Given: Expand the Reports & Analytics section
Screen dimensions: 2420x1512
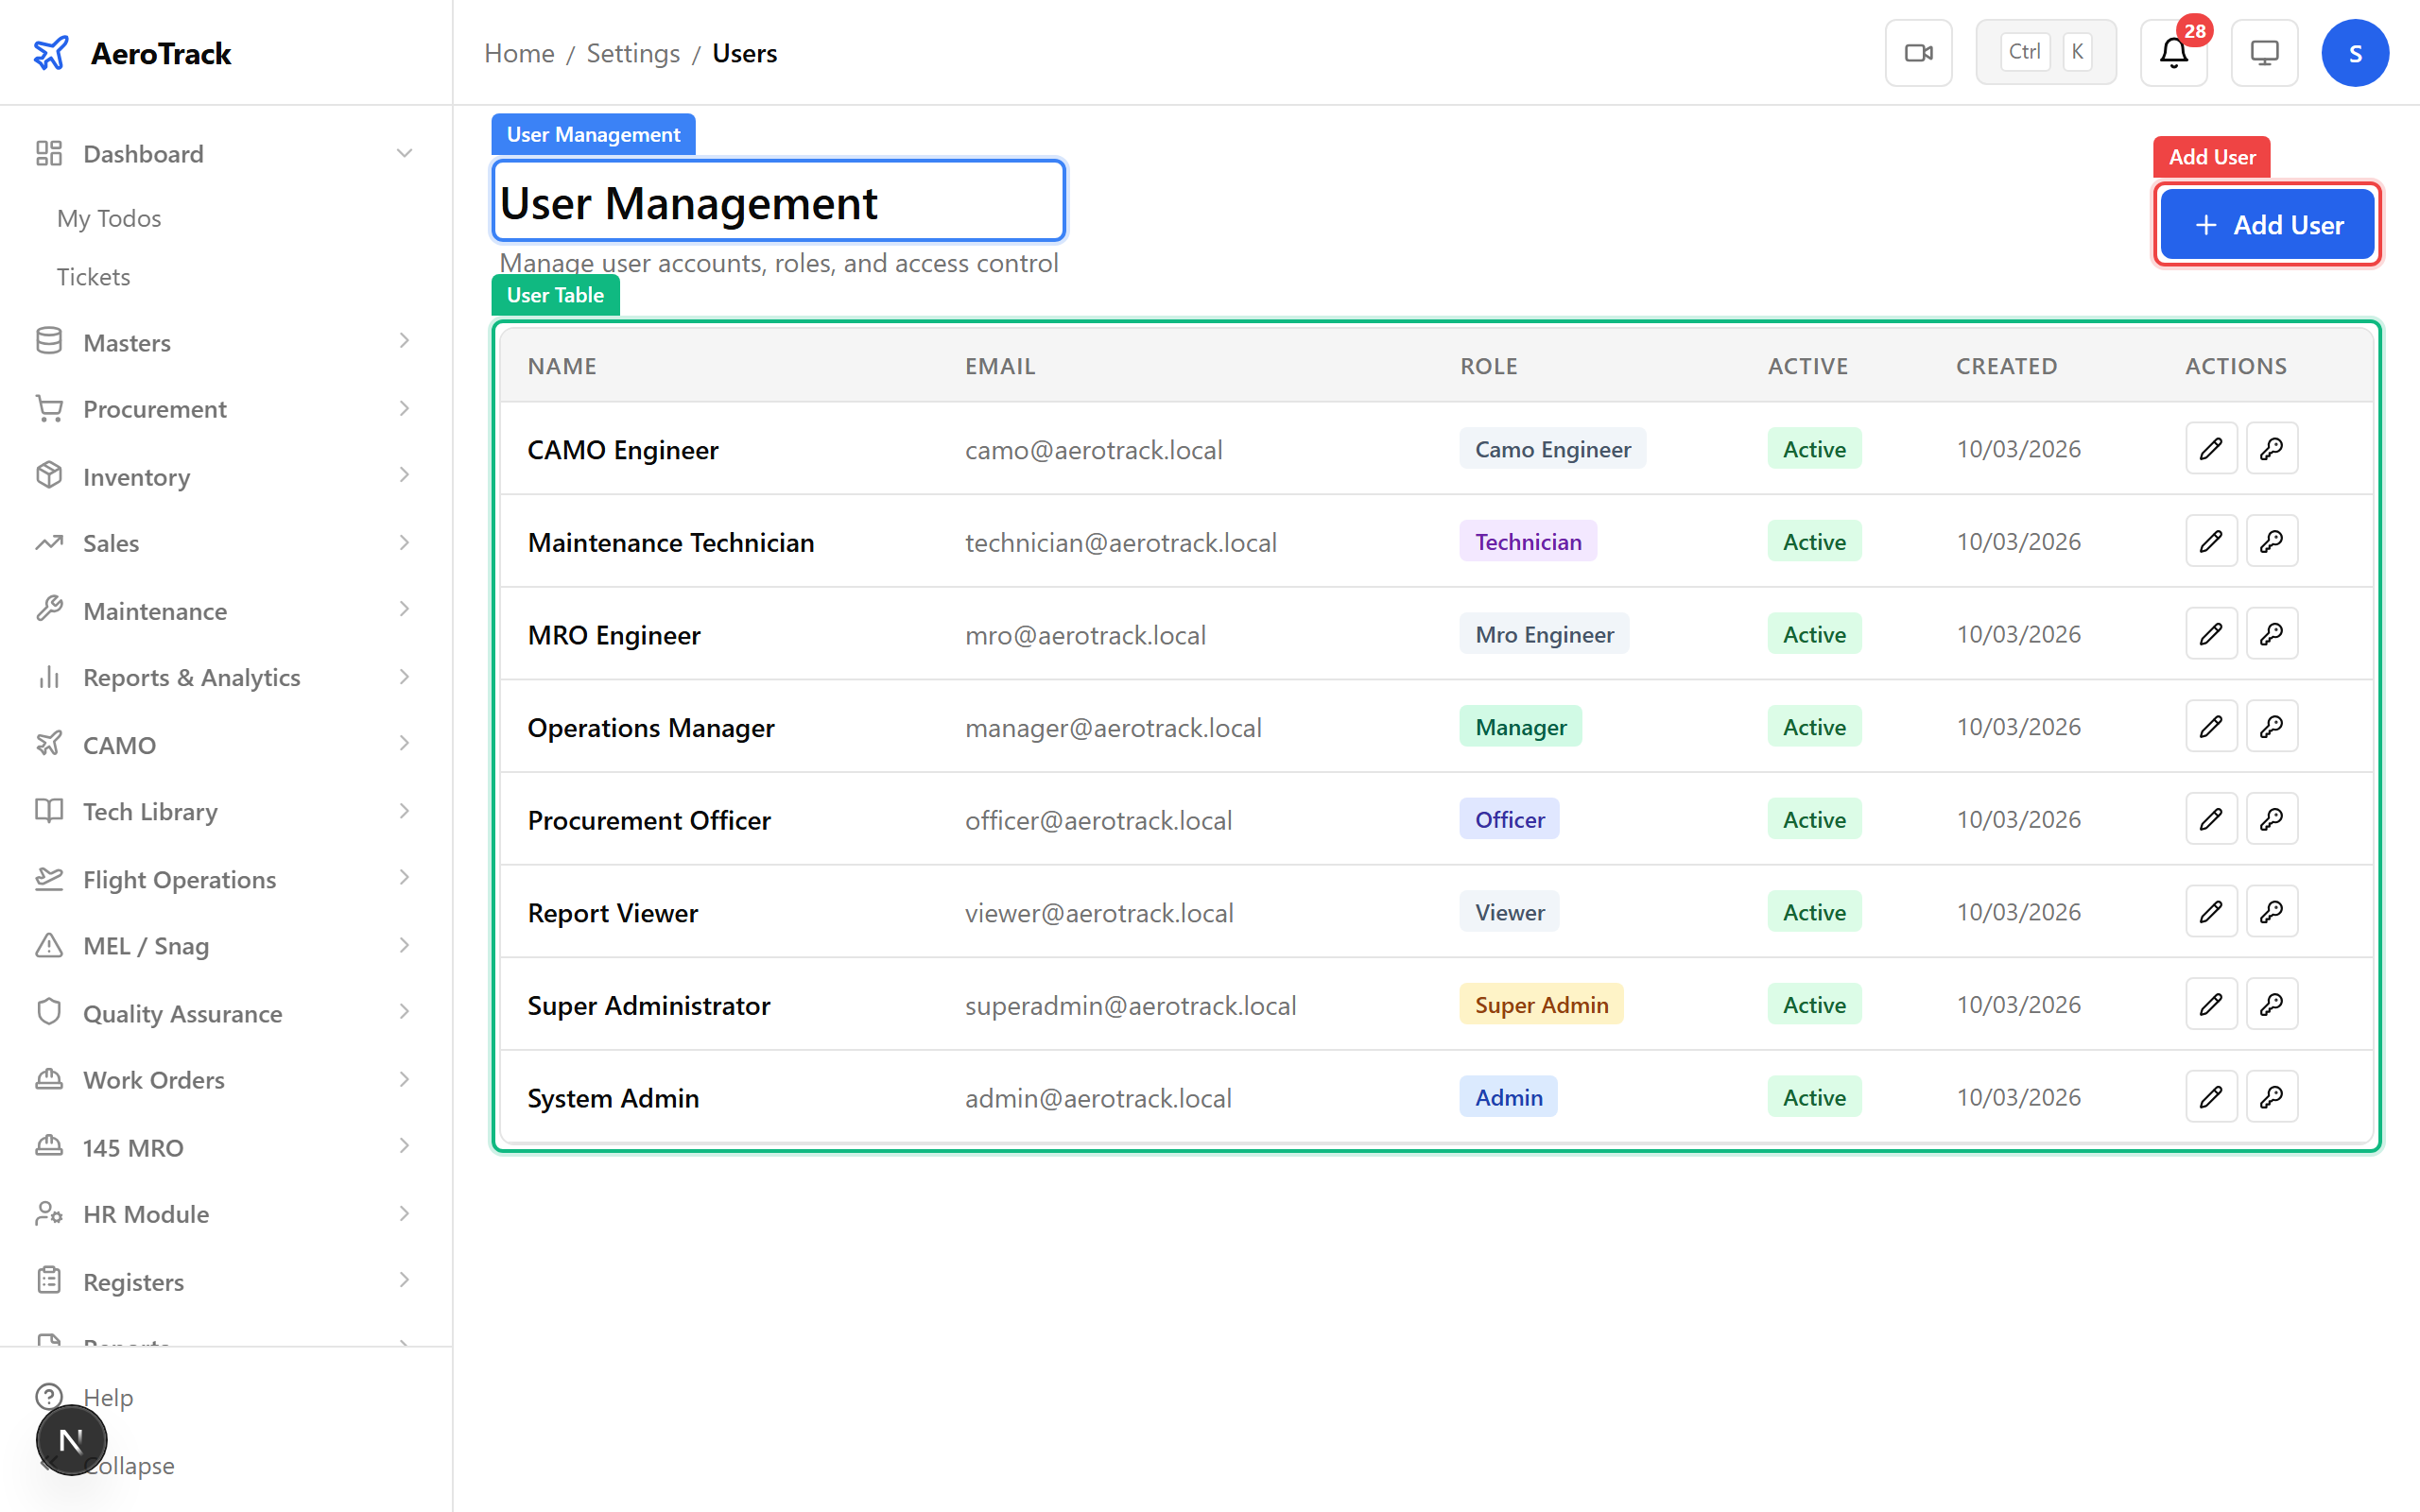Looking at the screenshot, I should pos(404,677).
